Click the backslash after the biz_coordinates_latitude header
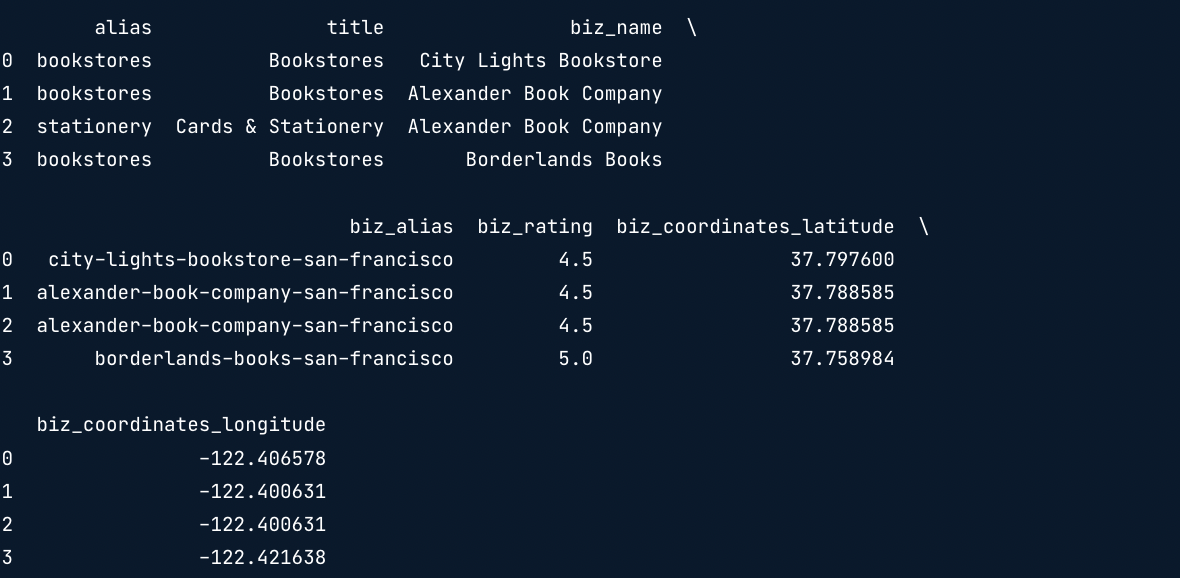This screenshot has width=1180, height=578. [x=924, y=227]
